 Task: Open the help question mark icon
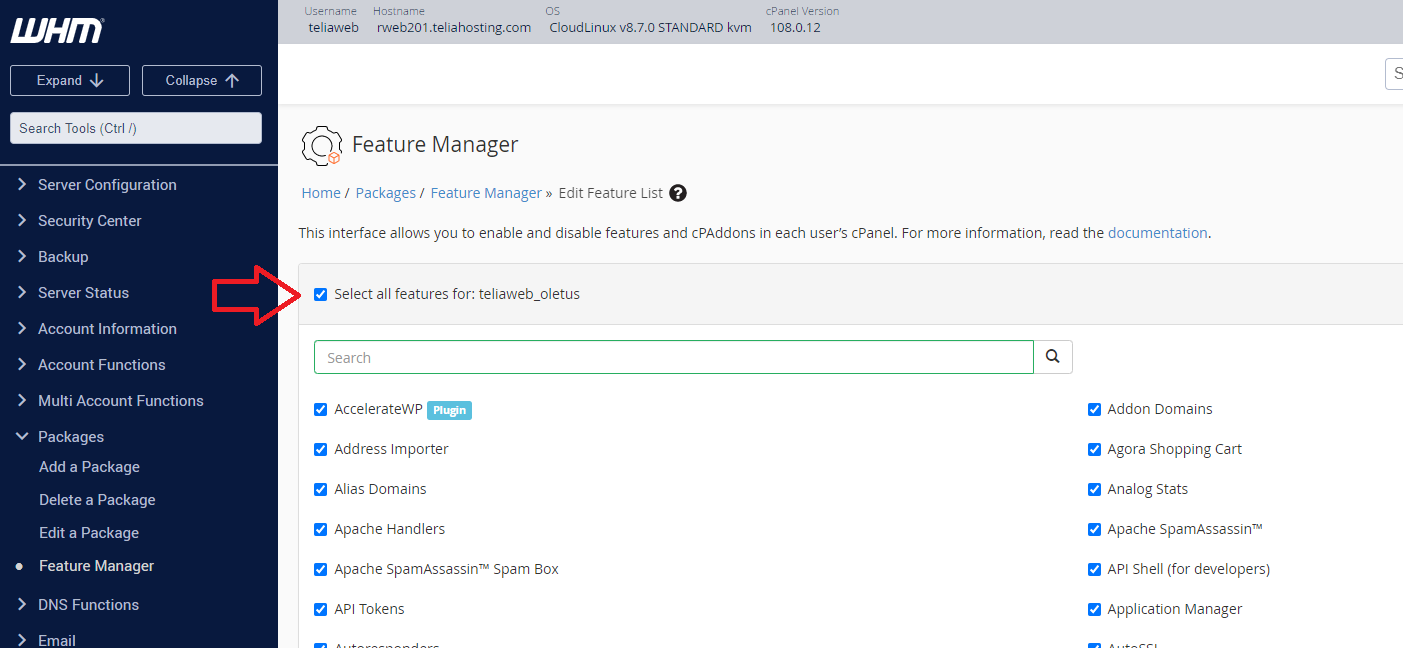(678, 193)
